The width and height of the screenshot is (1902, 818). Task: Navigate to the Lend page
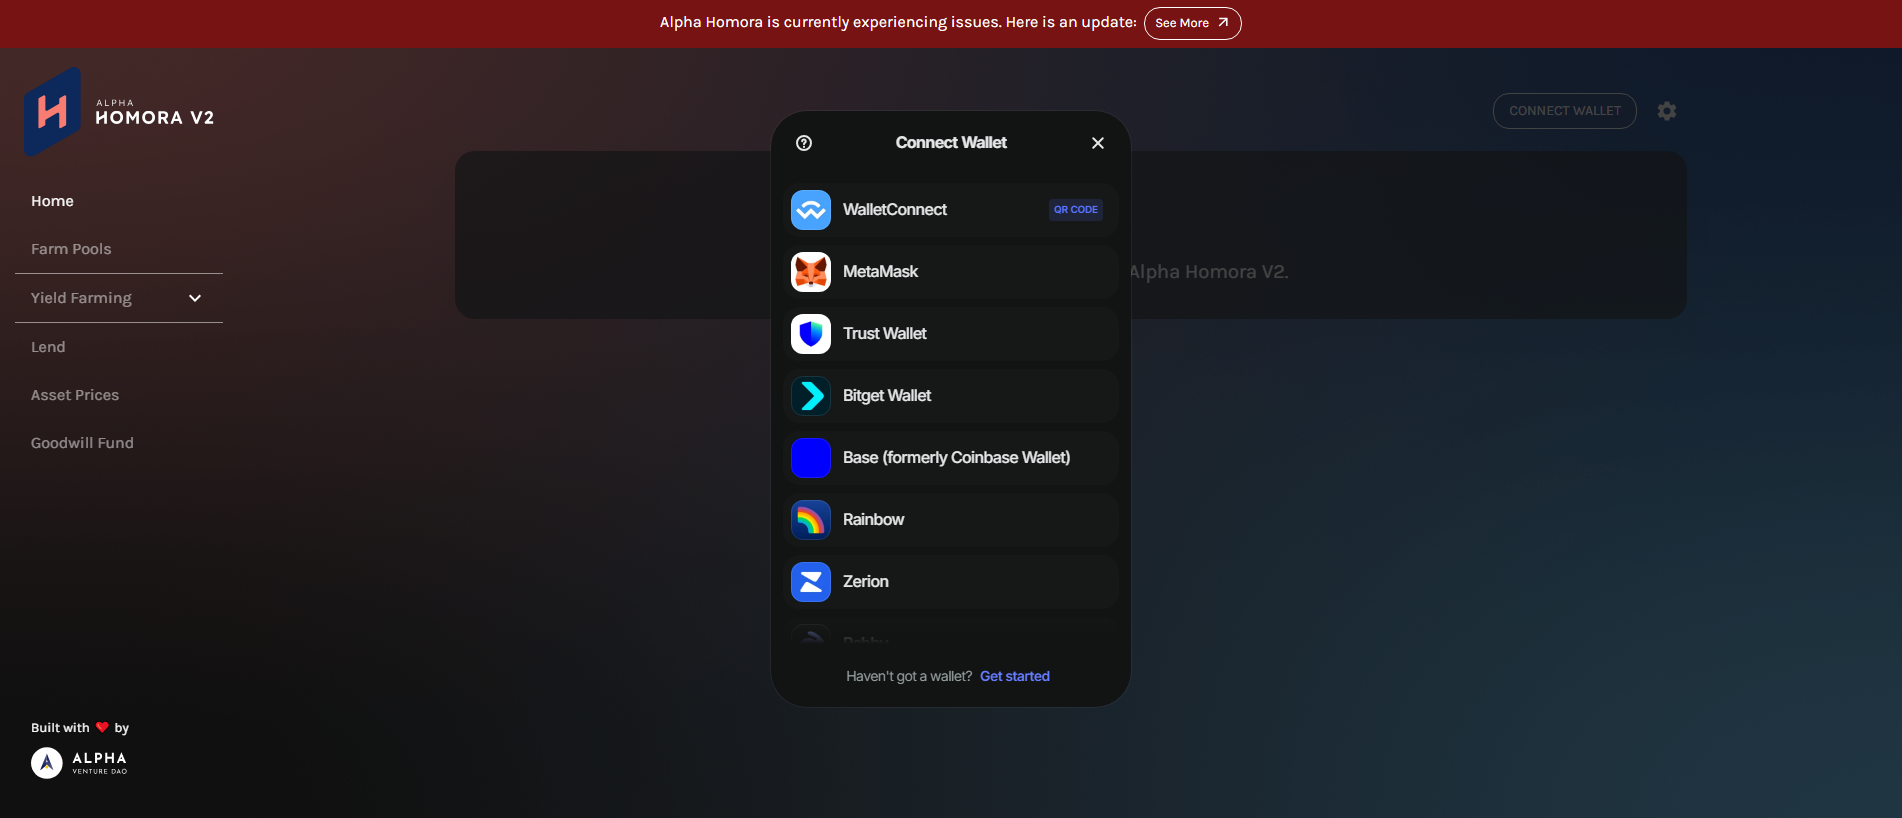pyautogui.click(x=48, y=347)
